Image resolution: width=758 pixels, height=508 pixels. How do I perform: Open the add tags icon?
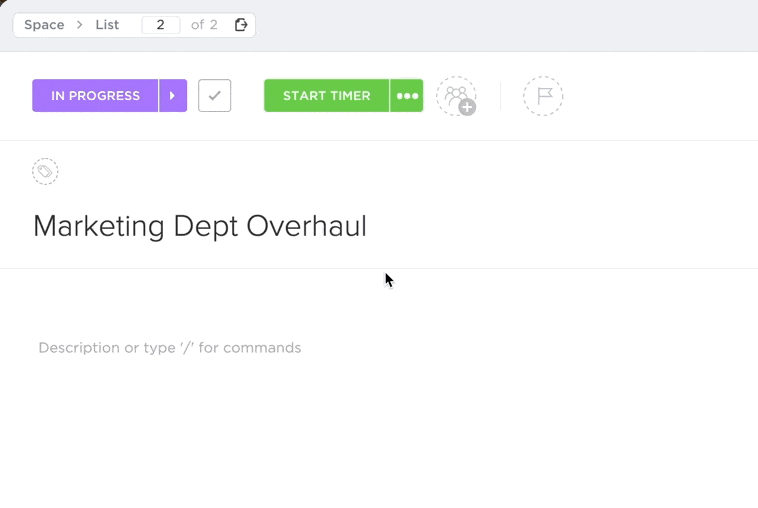(45, 172)
